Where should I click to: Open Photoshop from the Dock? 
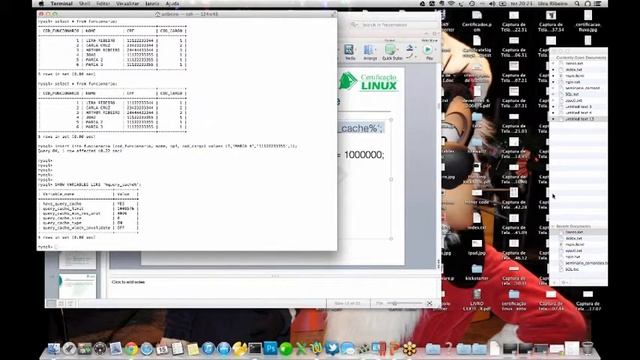pos(270,349)
